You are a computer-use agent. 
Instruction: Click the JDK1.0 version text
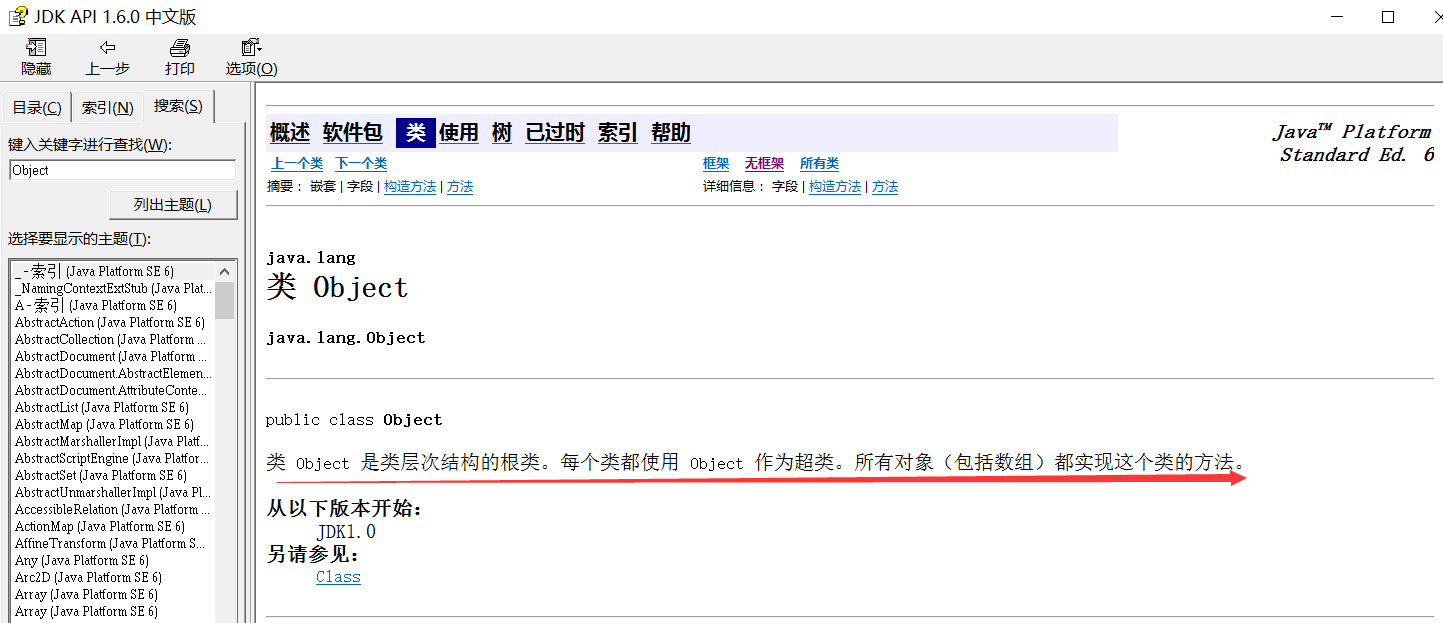point(346,532)
